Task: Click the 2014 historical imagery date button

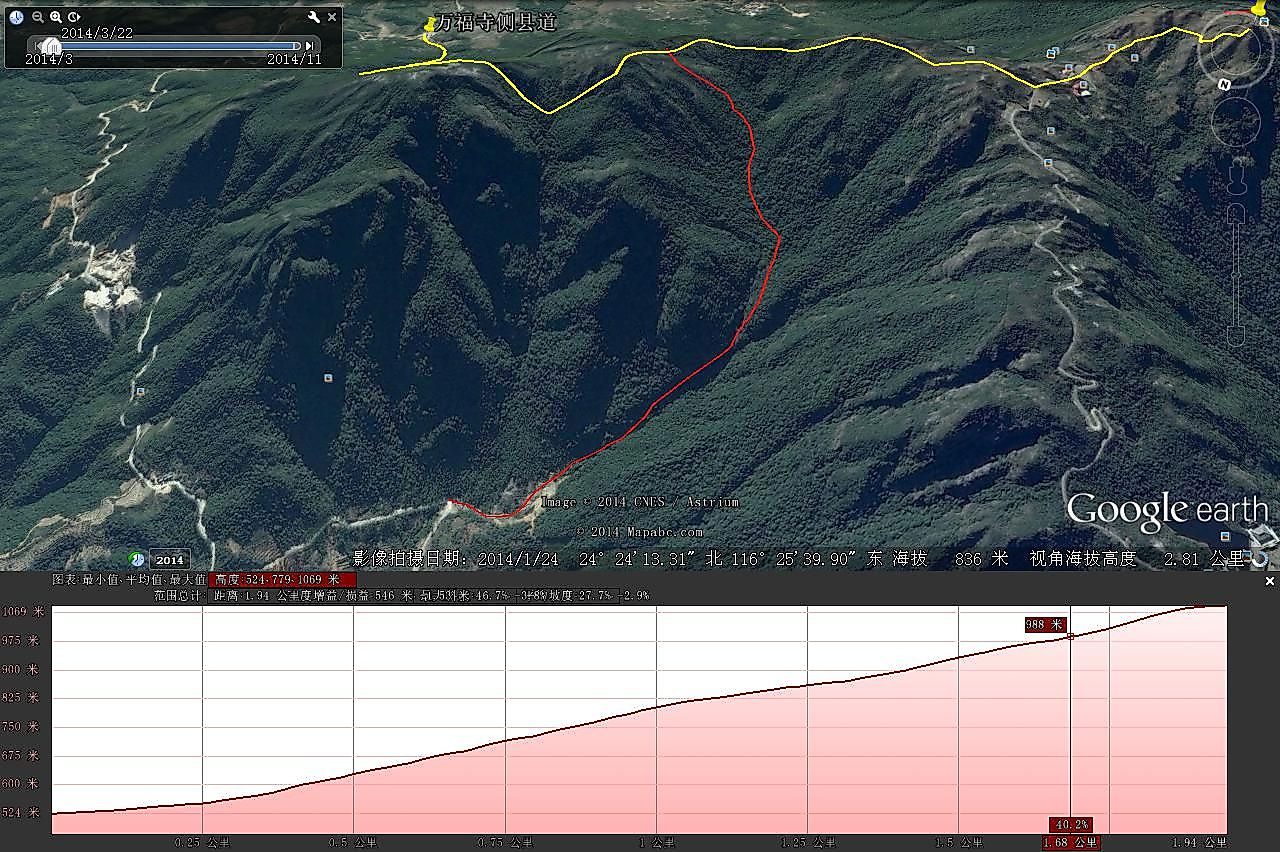Action: [169, 560]
